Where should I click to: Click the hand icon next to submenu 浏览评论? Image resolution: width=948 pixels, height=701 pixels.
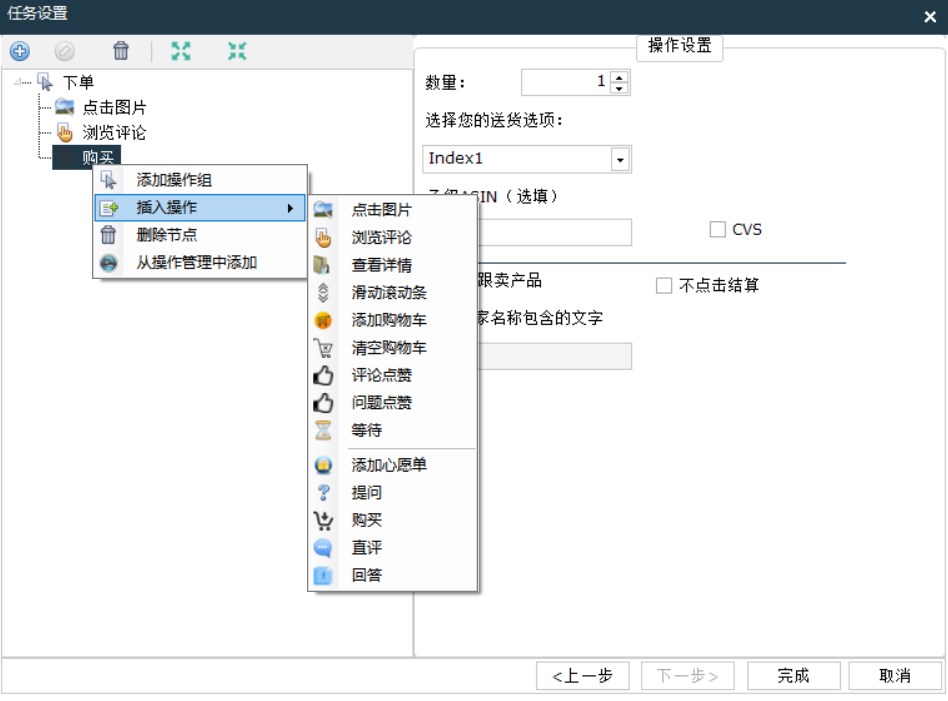tap(323, 238)
